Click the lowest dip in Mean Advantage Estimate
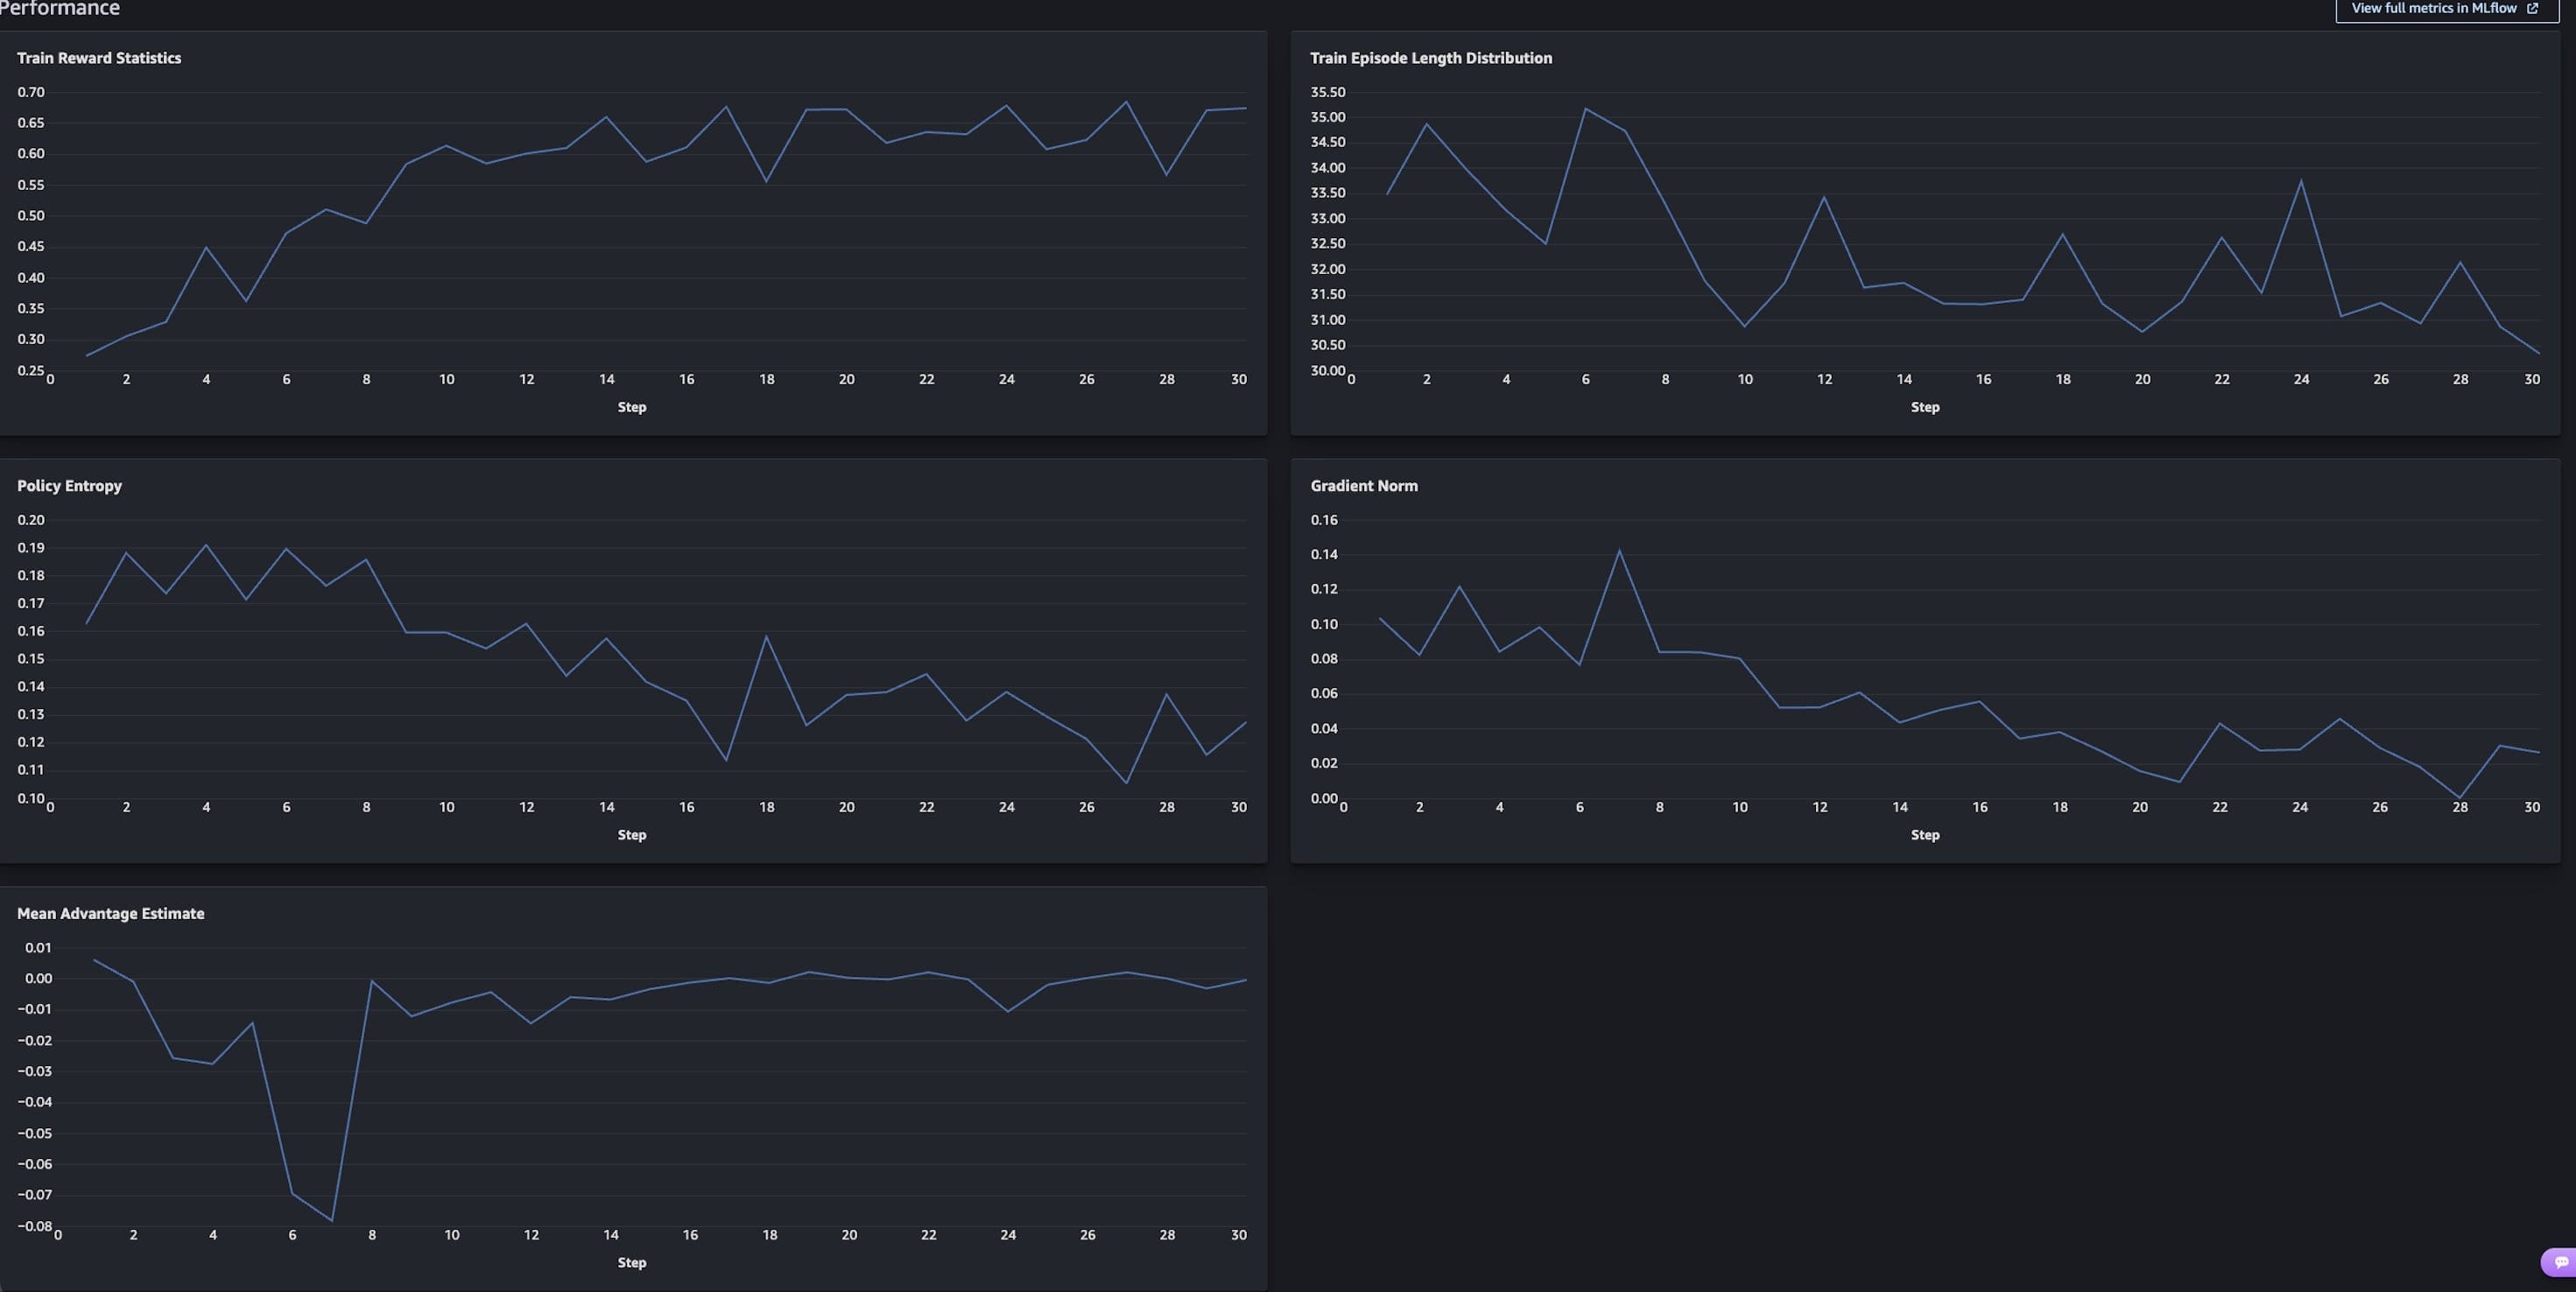Screen dimensions: 2576x1292 333,1220
